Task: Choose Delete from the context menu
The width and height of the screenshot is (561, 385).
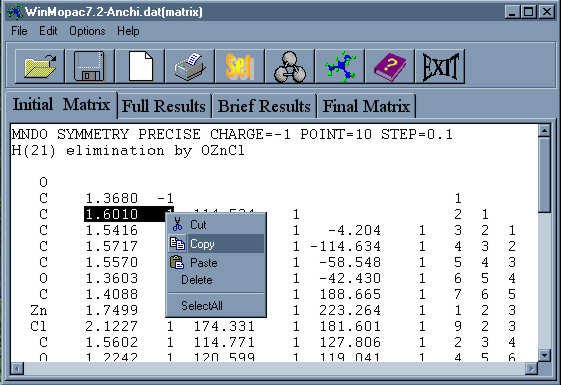Action: tap(216, 280)
